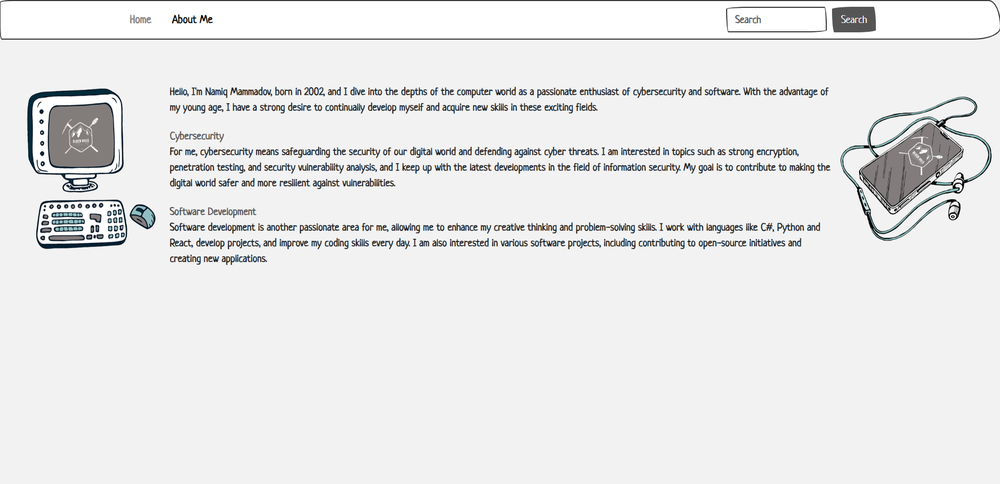Click the empty navbar area between links and search
The width and height of the screenshot is (1000, 484).
click(470, 19)
